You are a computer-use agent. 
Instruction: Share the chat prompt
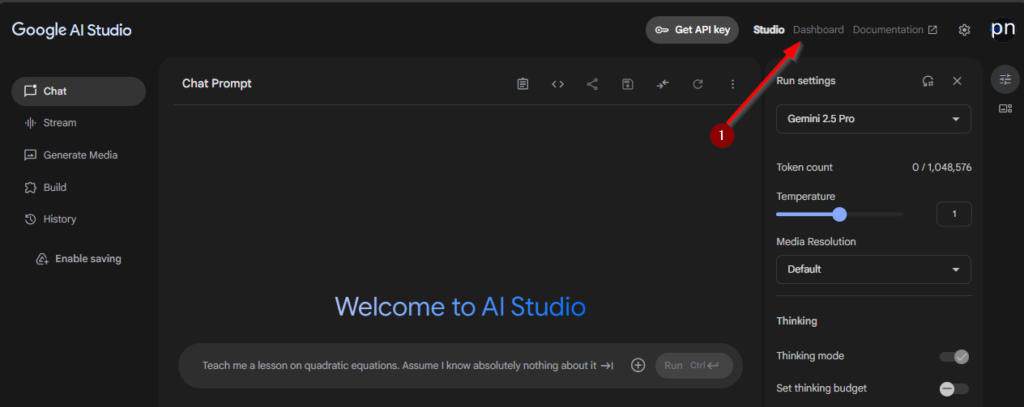point(592,84)
